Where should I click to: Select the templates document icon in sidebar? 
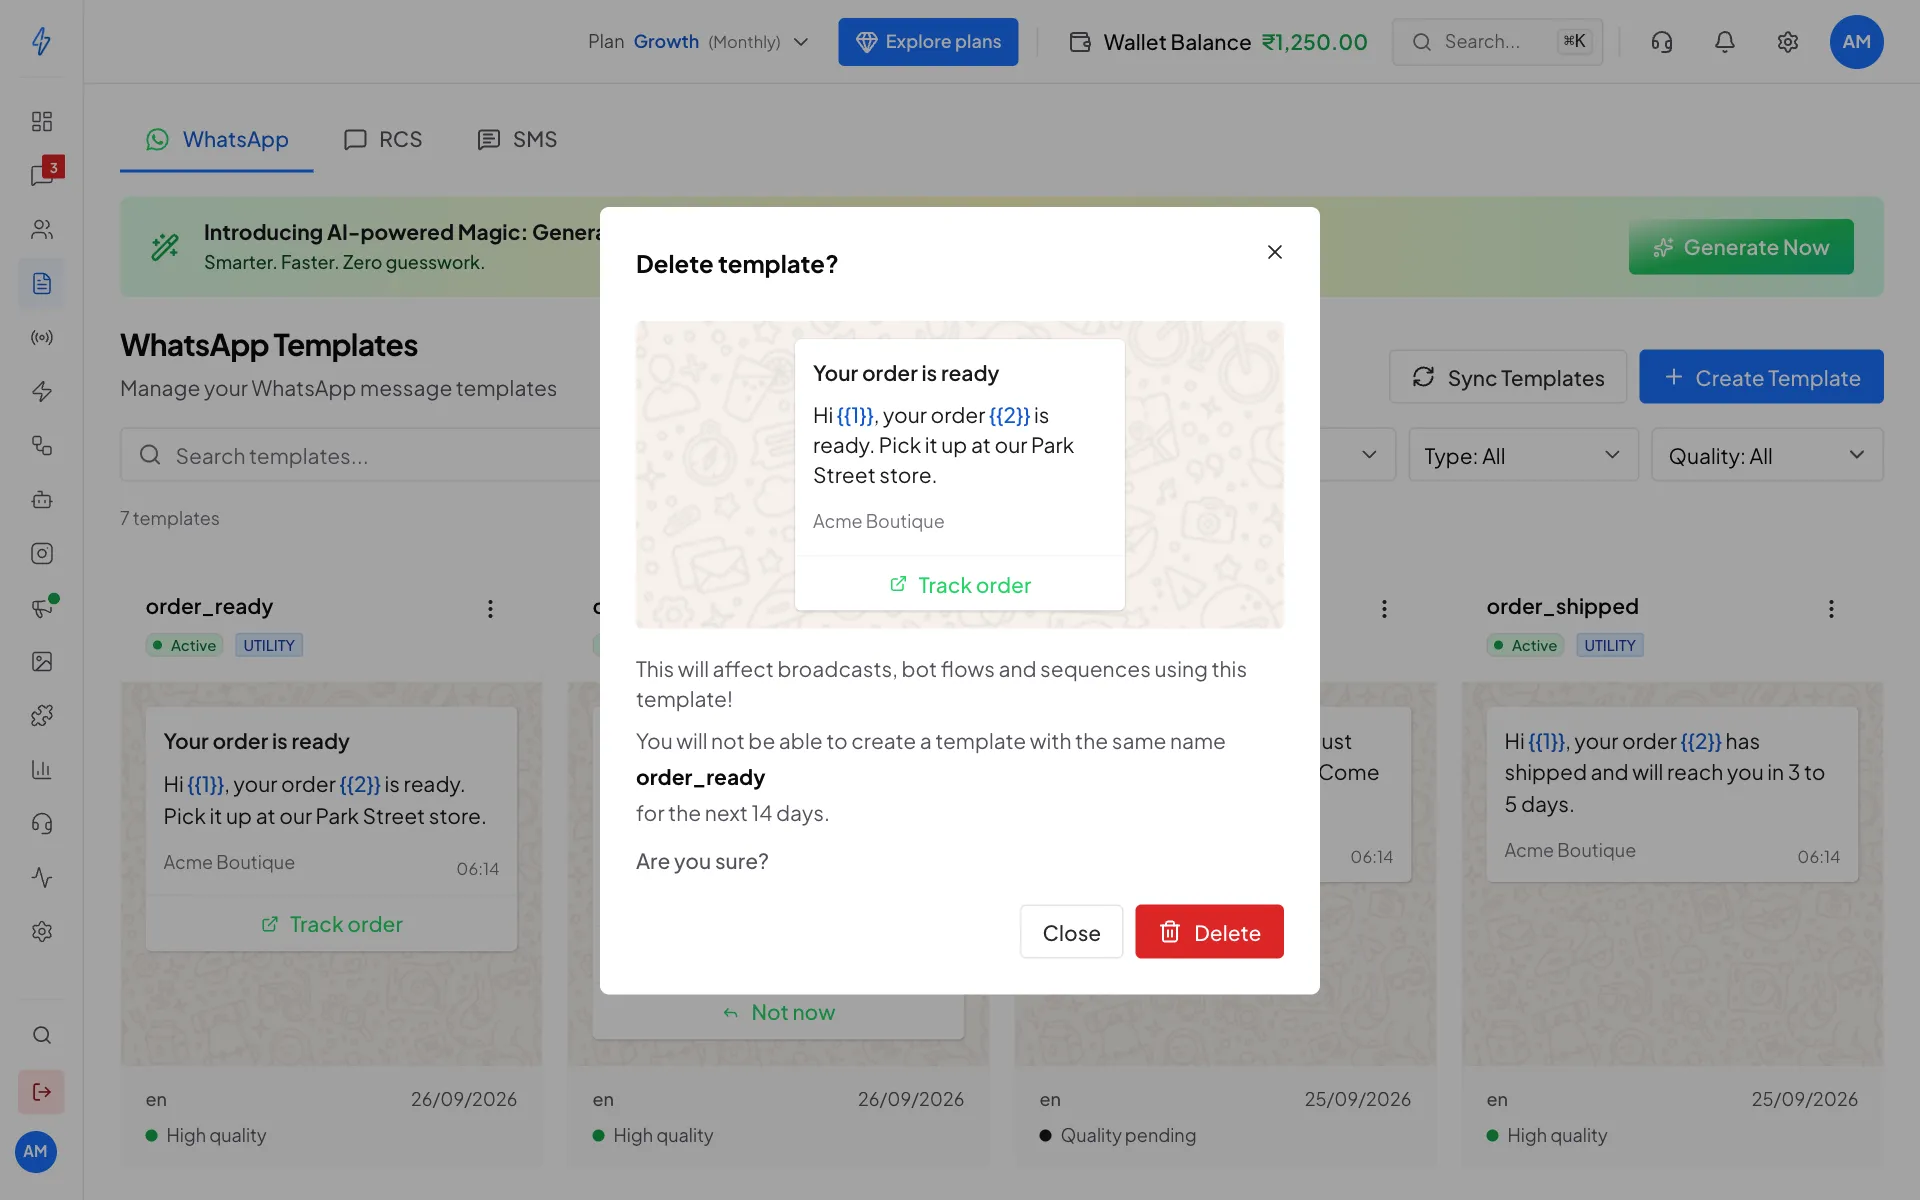(41, 283)
